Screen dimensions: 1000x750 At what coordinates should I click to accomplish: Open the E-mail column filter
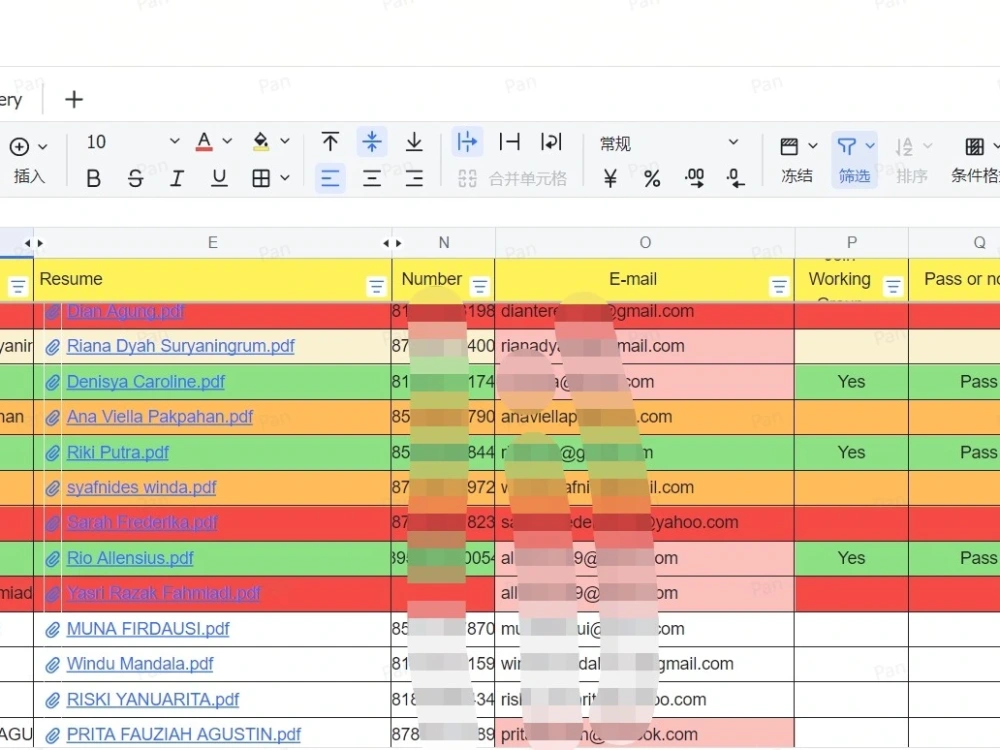click(779, 287)
